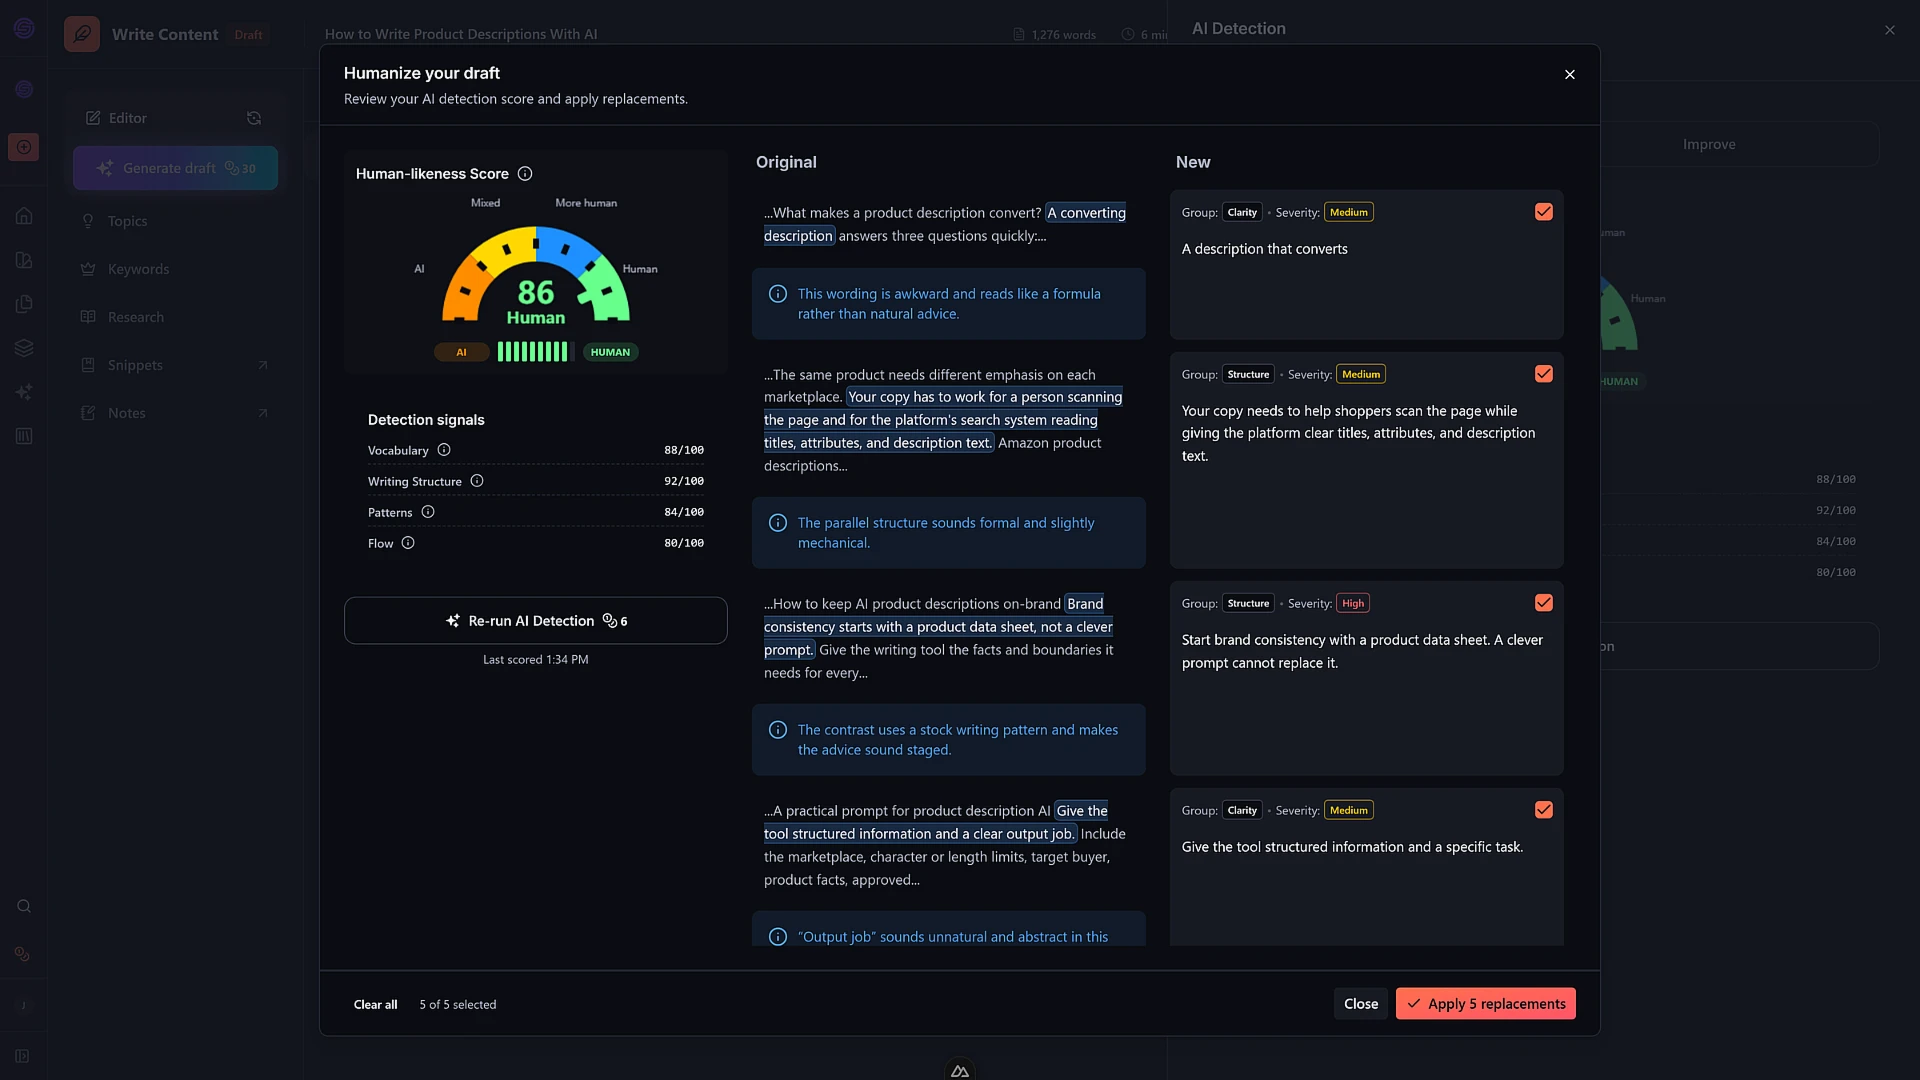Click Flow signal info icon
1920x1080 pixels.
coord(408,543)
